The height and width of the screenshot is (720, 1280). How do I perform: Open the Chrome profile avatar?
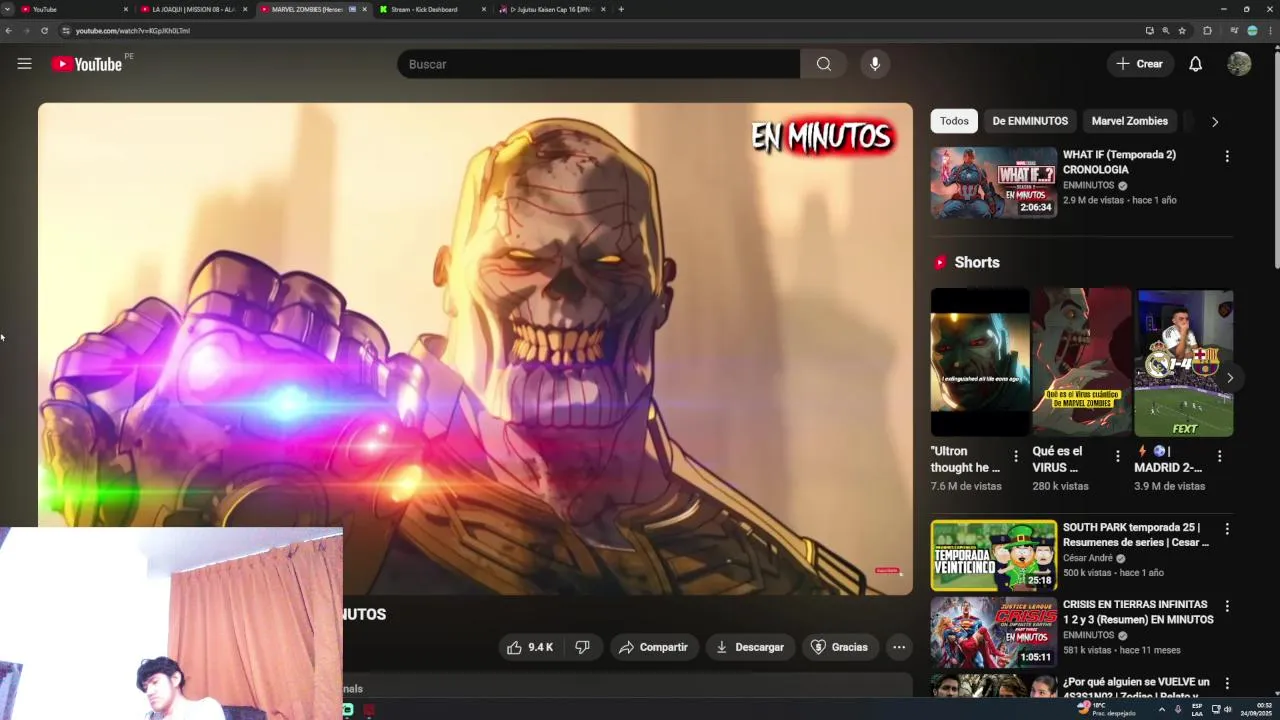(x=1252, y=31)
